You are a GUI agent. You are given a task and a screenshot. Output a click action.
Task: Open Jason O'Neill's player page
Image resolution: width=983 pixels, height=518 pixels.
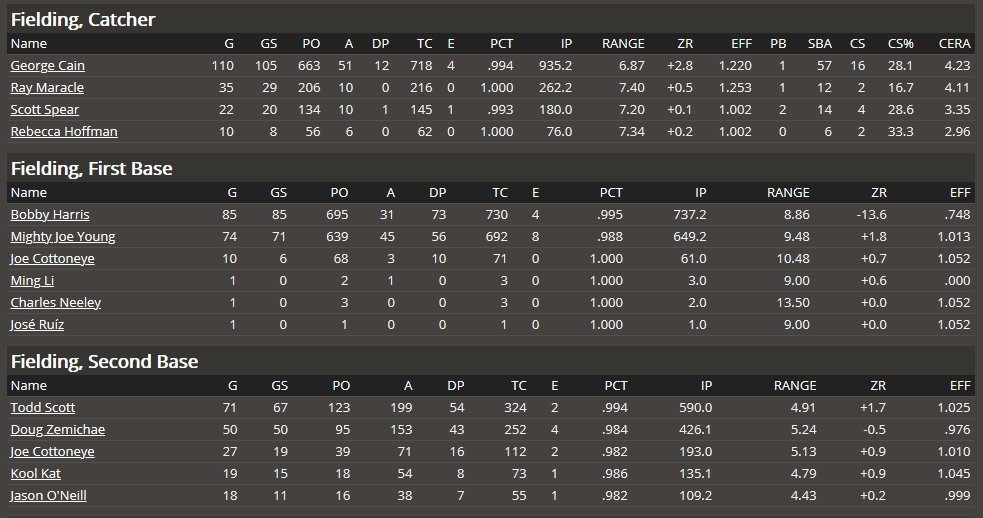[47, 496]
